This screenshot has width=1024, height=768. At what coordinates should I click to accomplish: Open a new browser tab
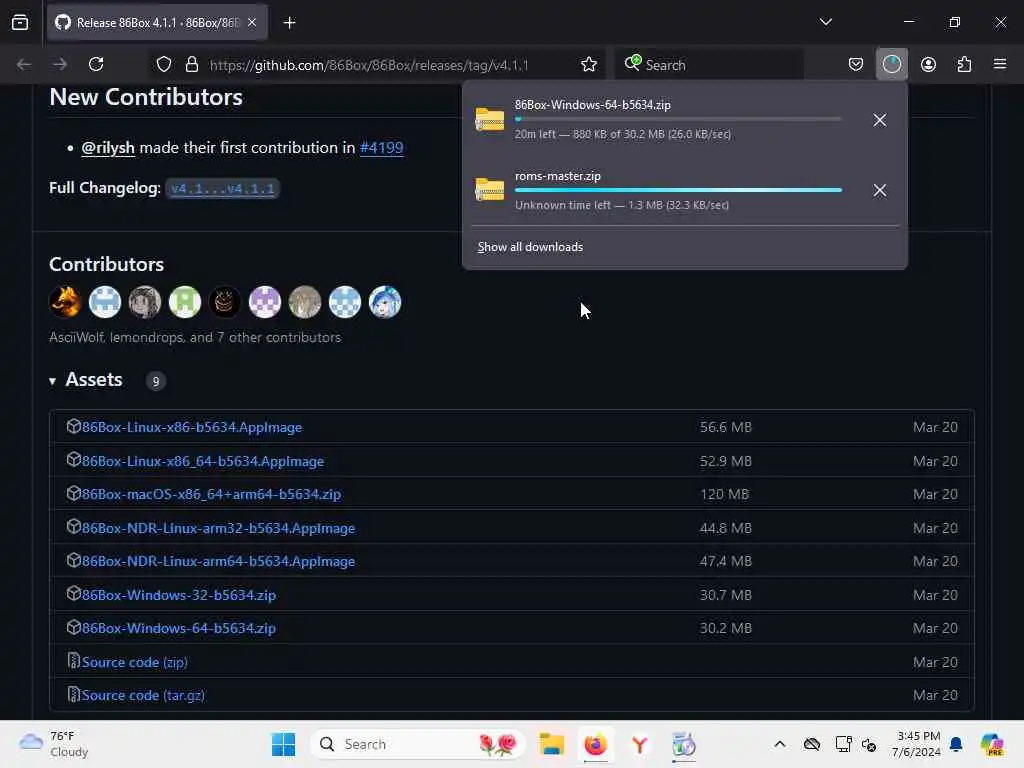pos(289,23)
